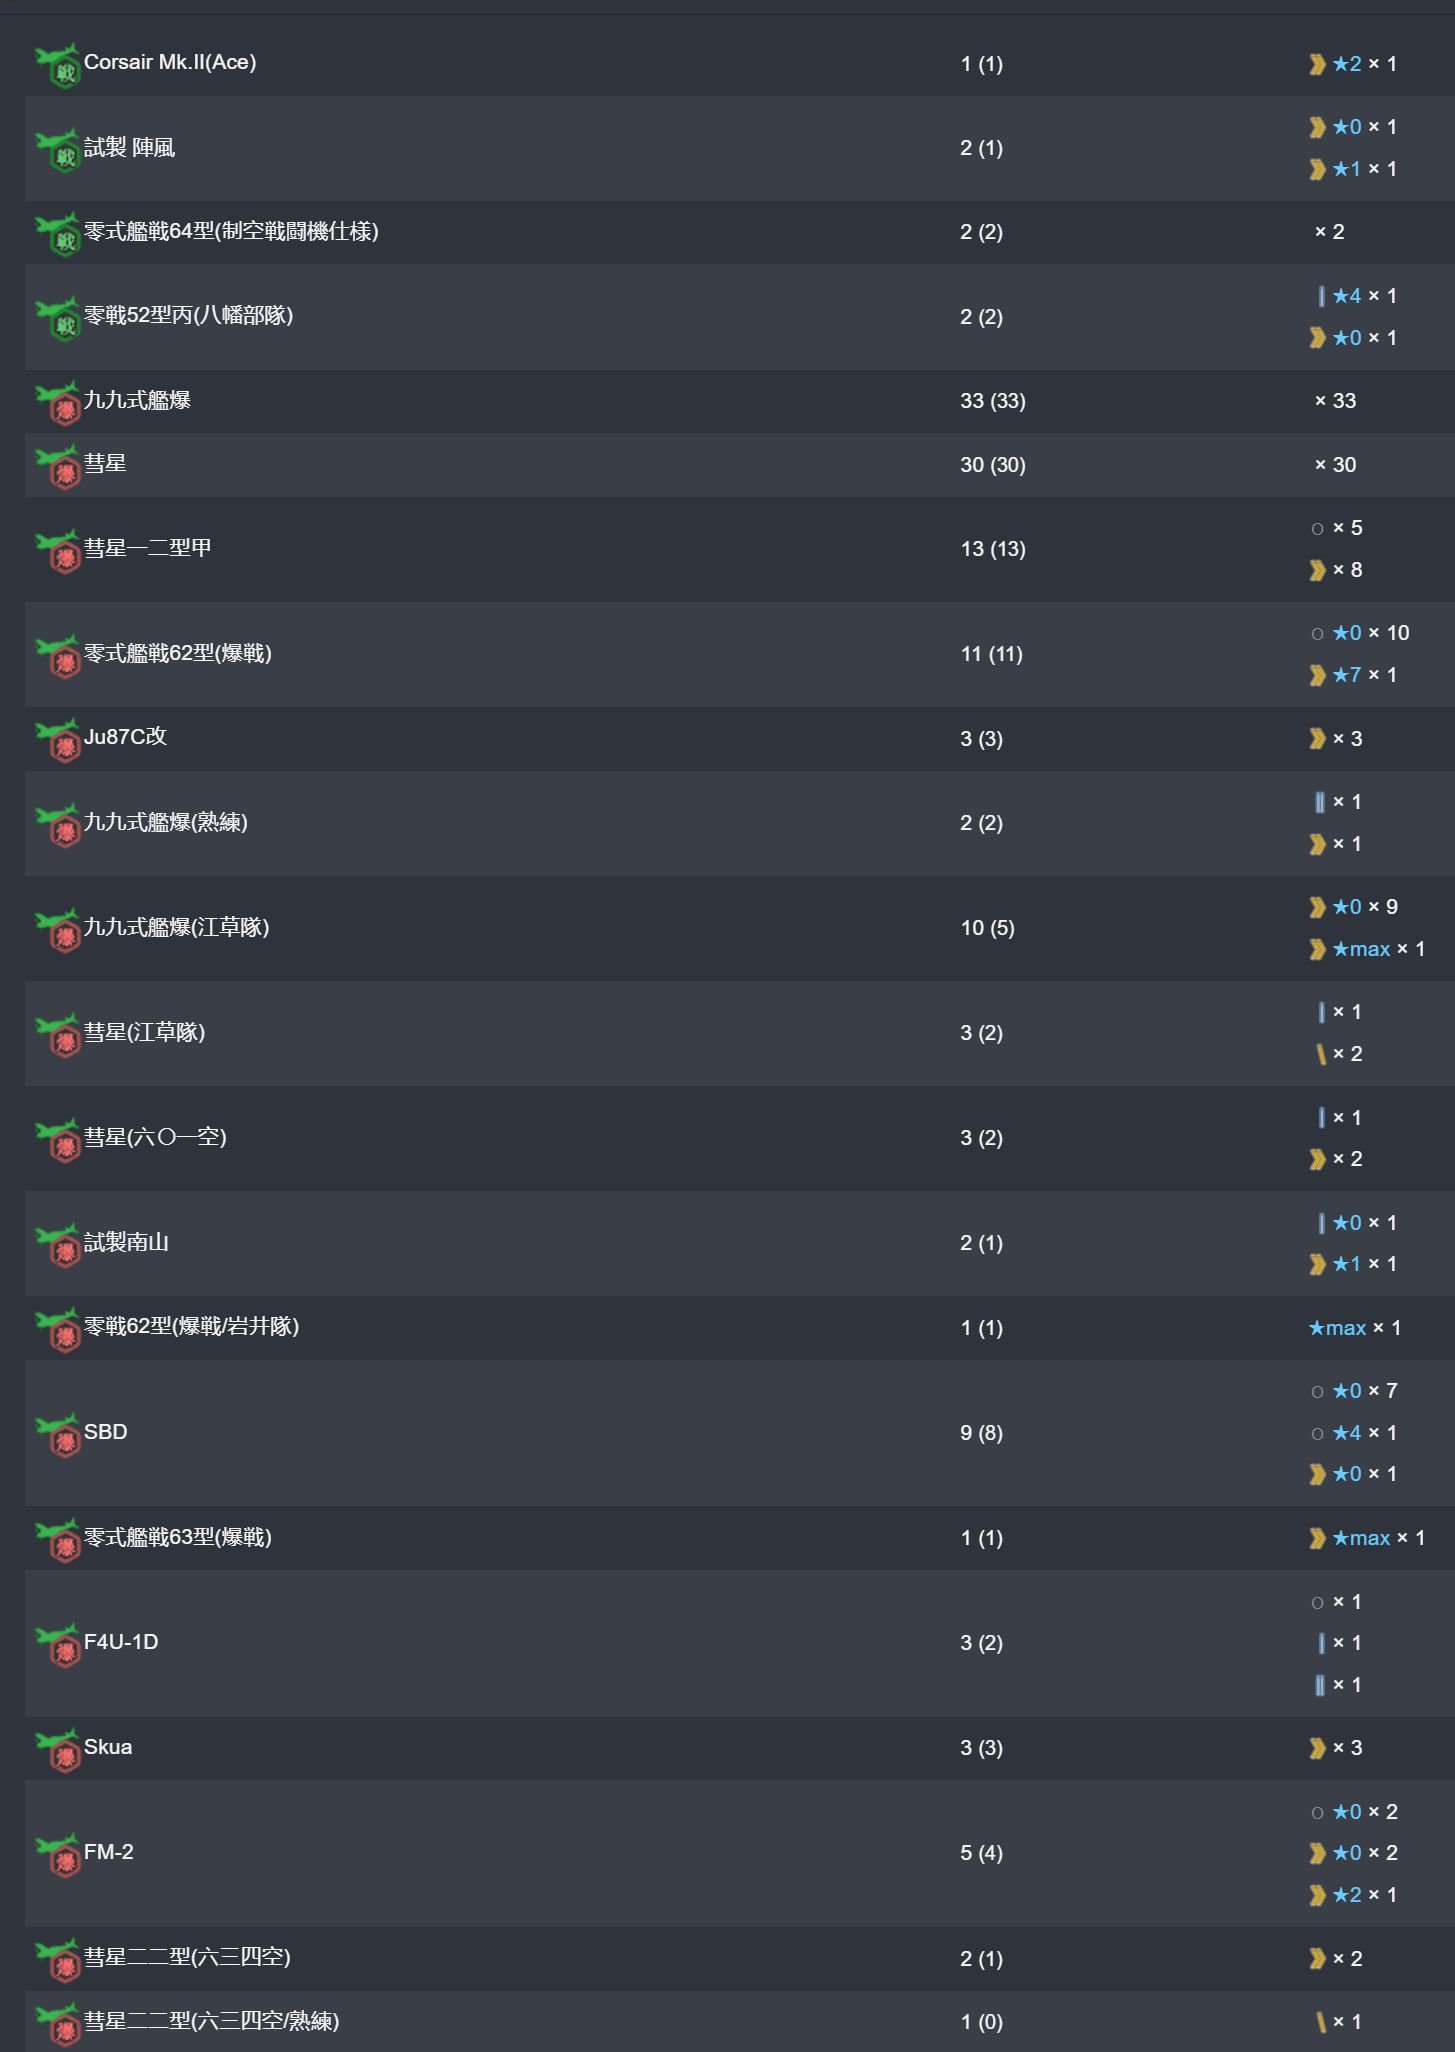This screenshot has height=2052, width=1455.
Task: Click the dive bomber icon beside Ju87C改
Action: click(x=58, y=739)
